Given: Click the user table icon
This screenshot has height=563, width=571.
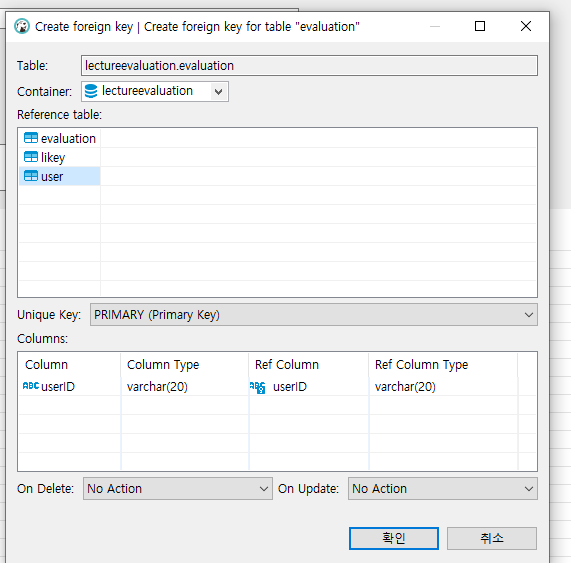Looking at the screenshot, I should point(31,176).
